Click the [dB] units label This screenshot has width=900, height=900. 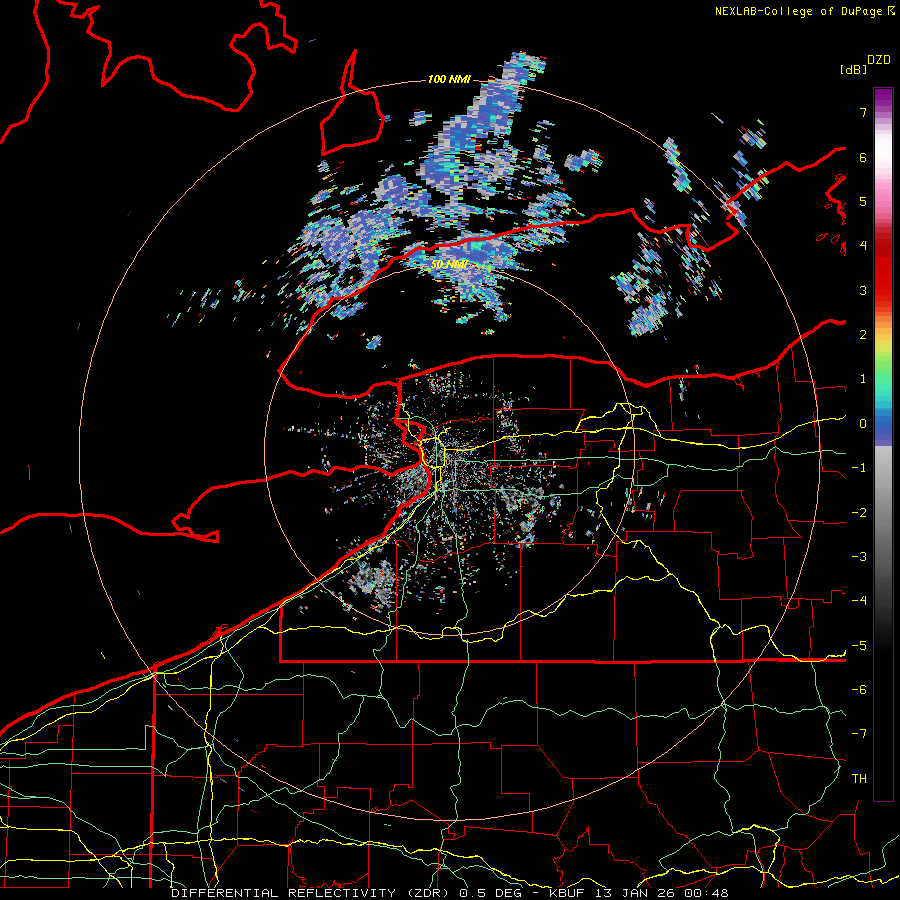click(853, 69)
